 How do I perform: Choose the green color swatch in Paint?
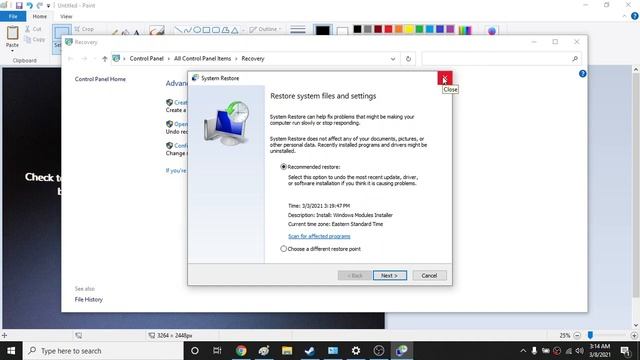pos(419,29)
